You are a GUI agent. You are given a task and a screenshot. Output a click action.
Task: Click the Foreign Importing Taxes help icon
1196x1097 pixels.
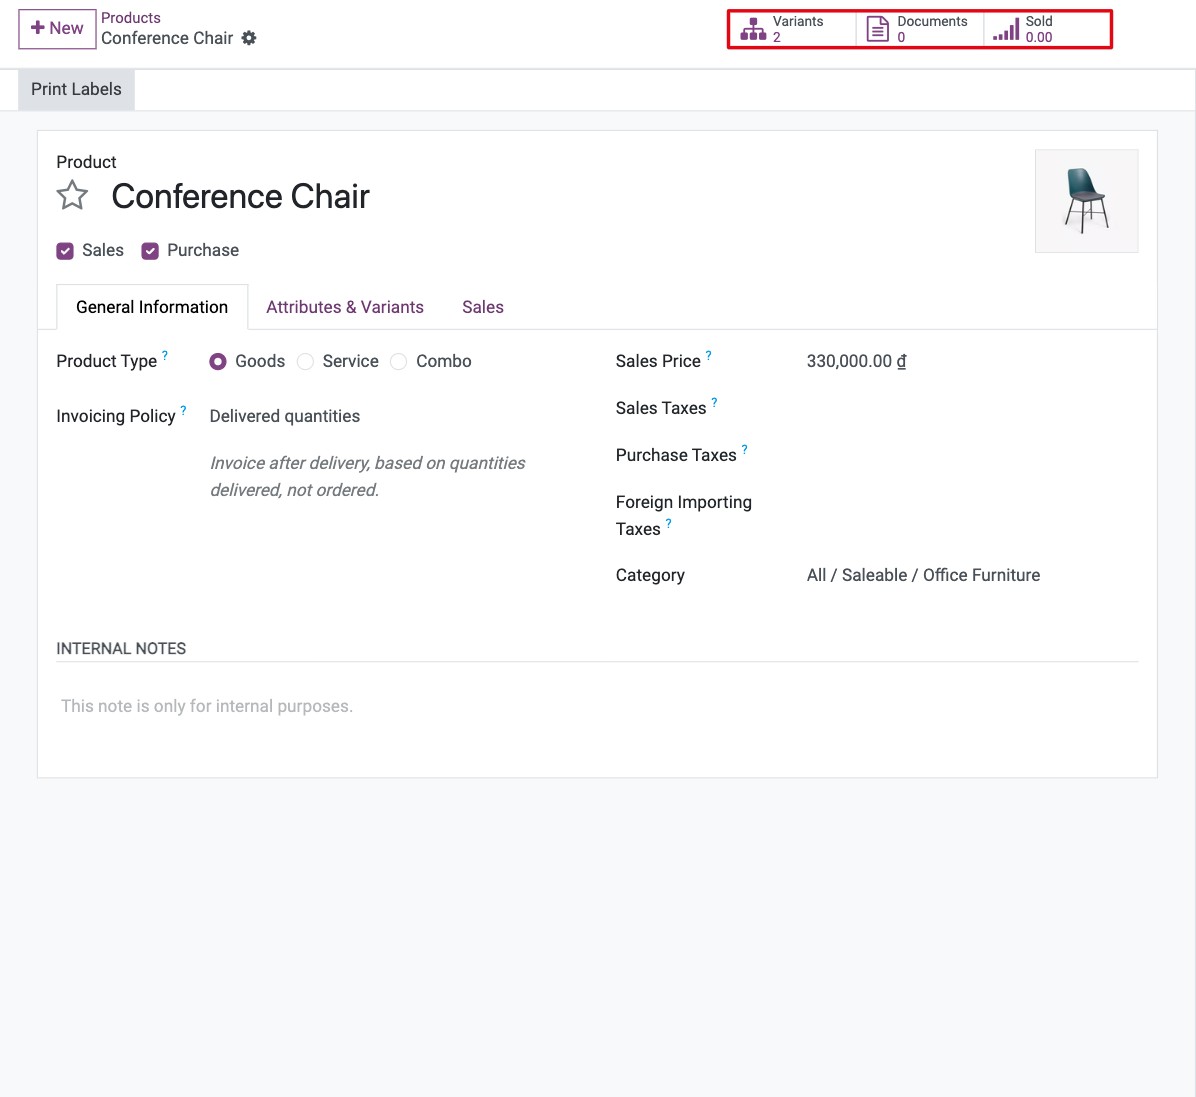click(x=668, y=523)
